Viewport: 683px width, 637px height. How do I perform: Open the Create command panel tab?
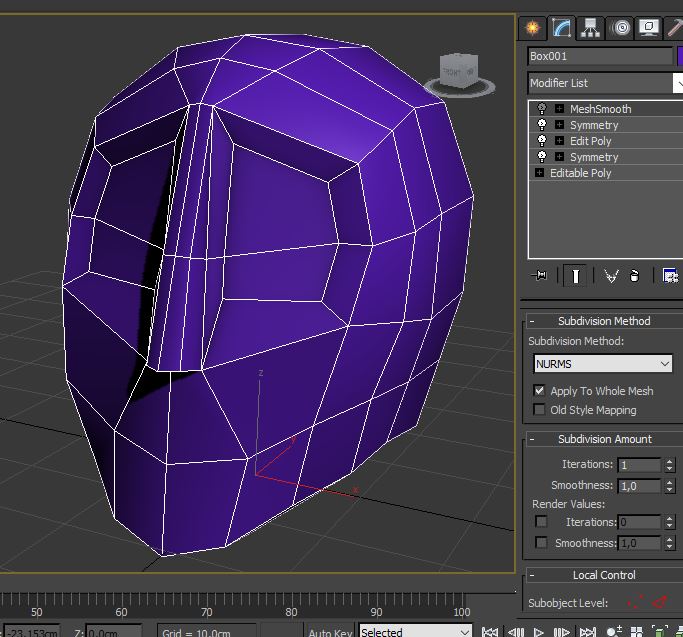(x=533, y=28)
